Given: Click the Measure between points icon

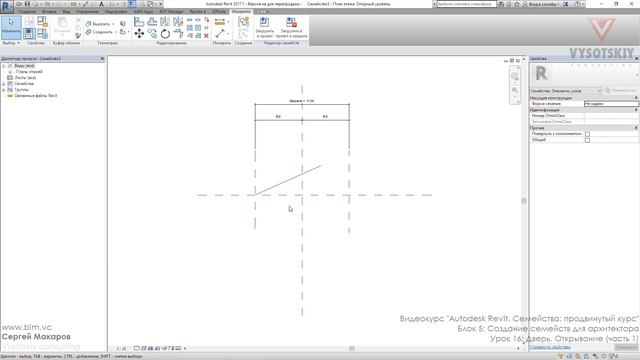Looking at the screenshot, I should point(220,33).
